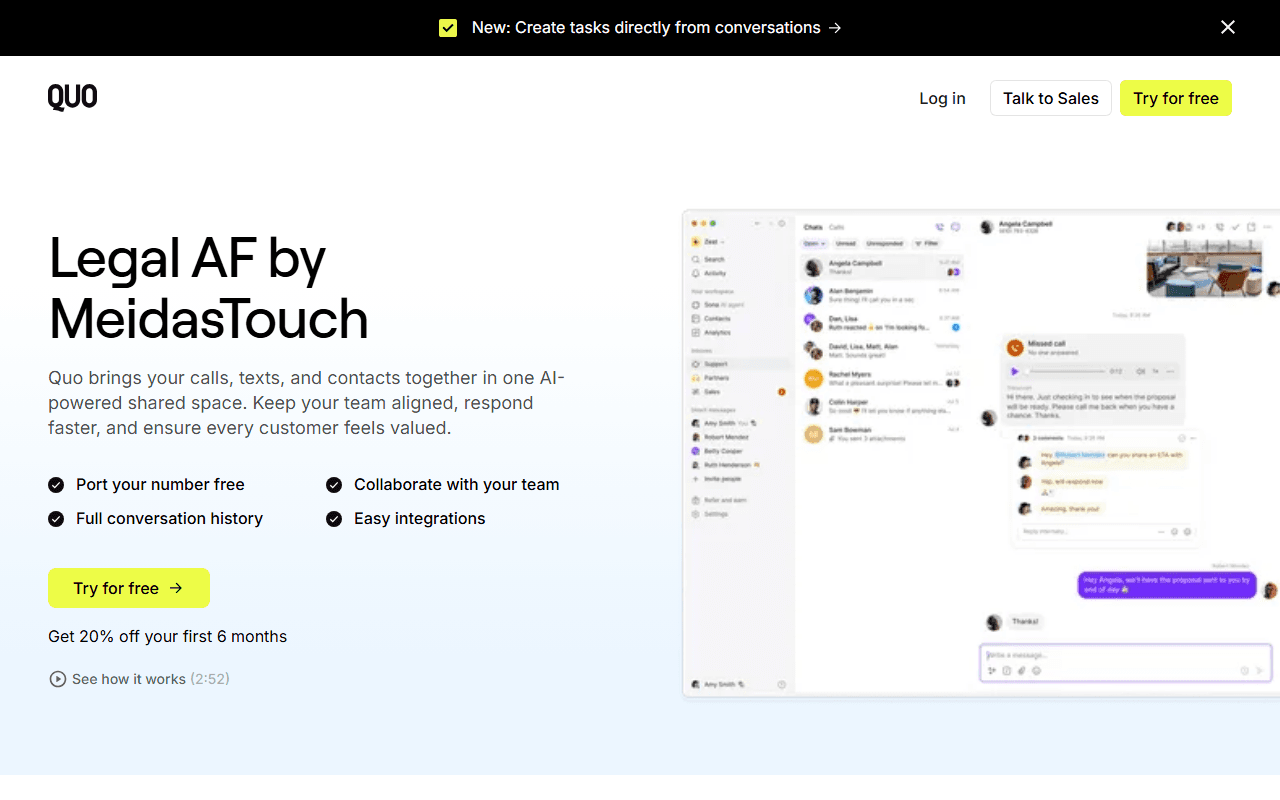Select the Partners inbox icon in the sidebar

point(696,378)
